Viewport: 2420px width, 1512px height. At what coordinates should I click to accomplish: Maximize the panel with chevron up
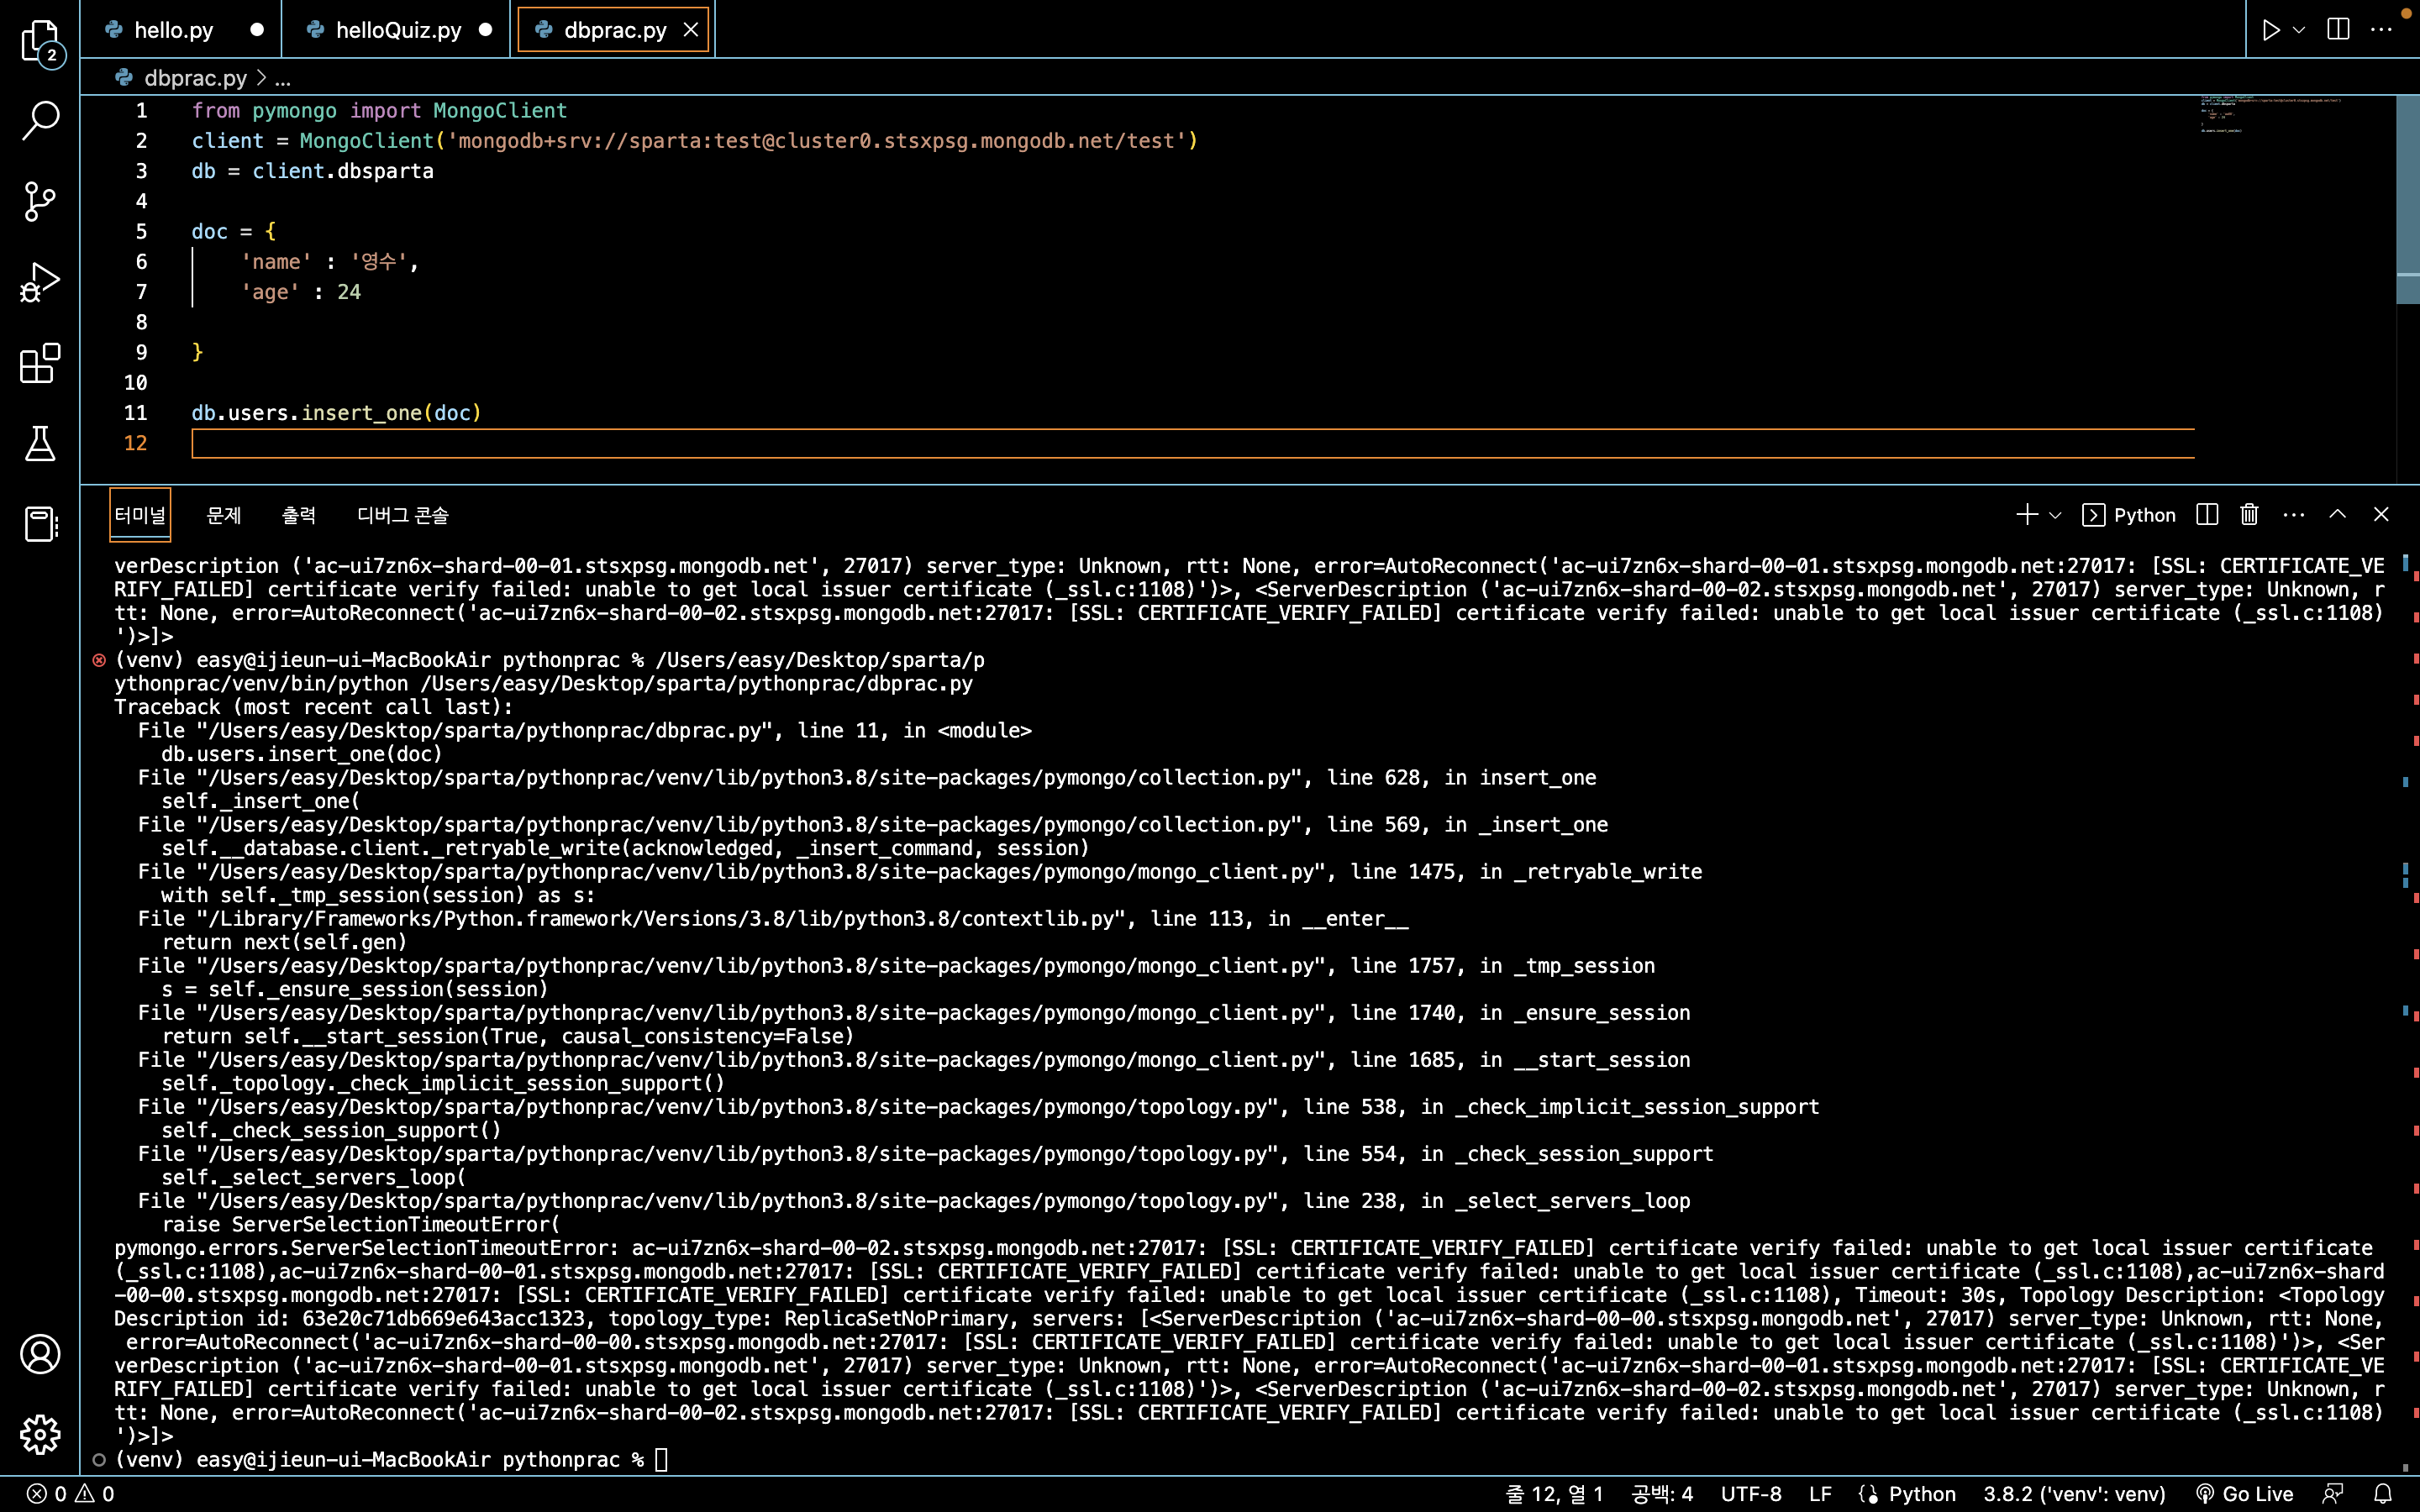click(2337, 515)
